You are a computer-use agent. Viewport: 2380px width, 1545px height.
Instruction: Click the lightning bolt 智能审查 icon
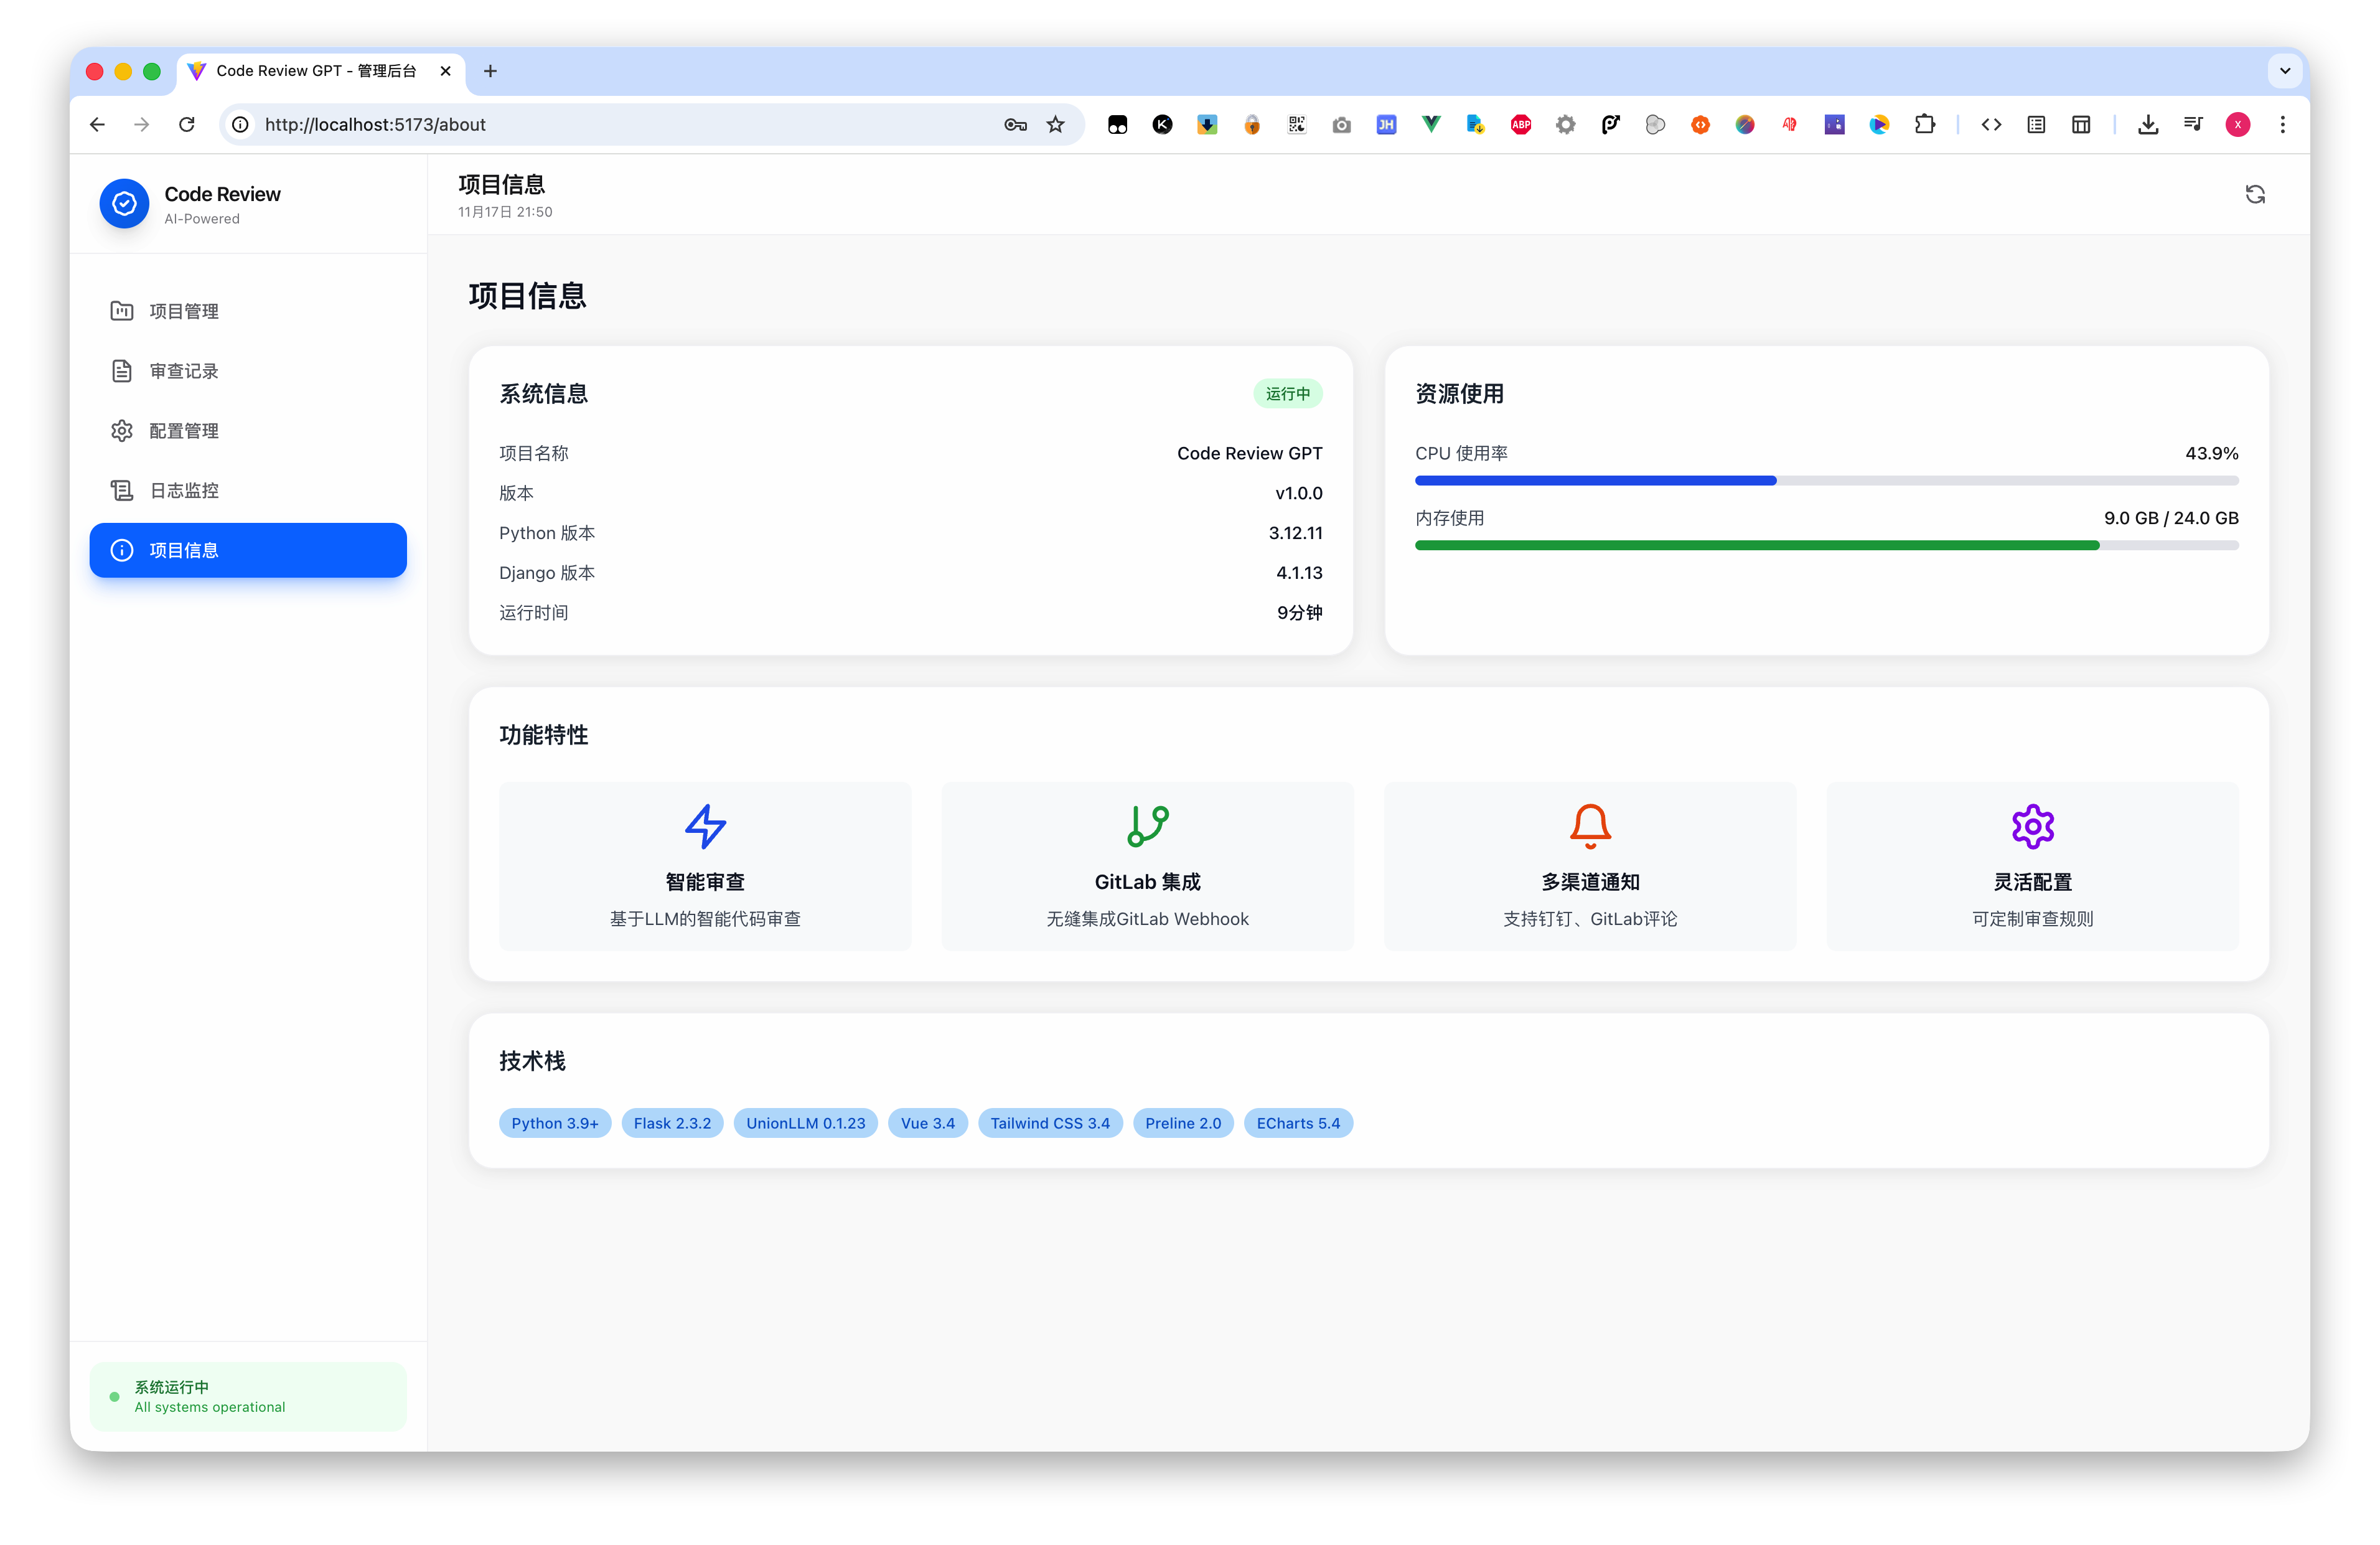click(705, 826)
